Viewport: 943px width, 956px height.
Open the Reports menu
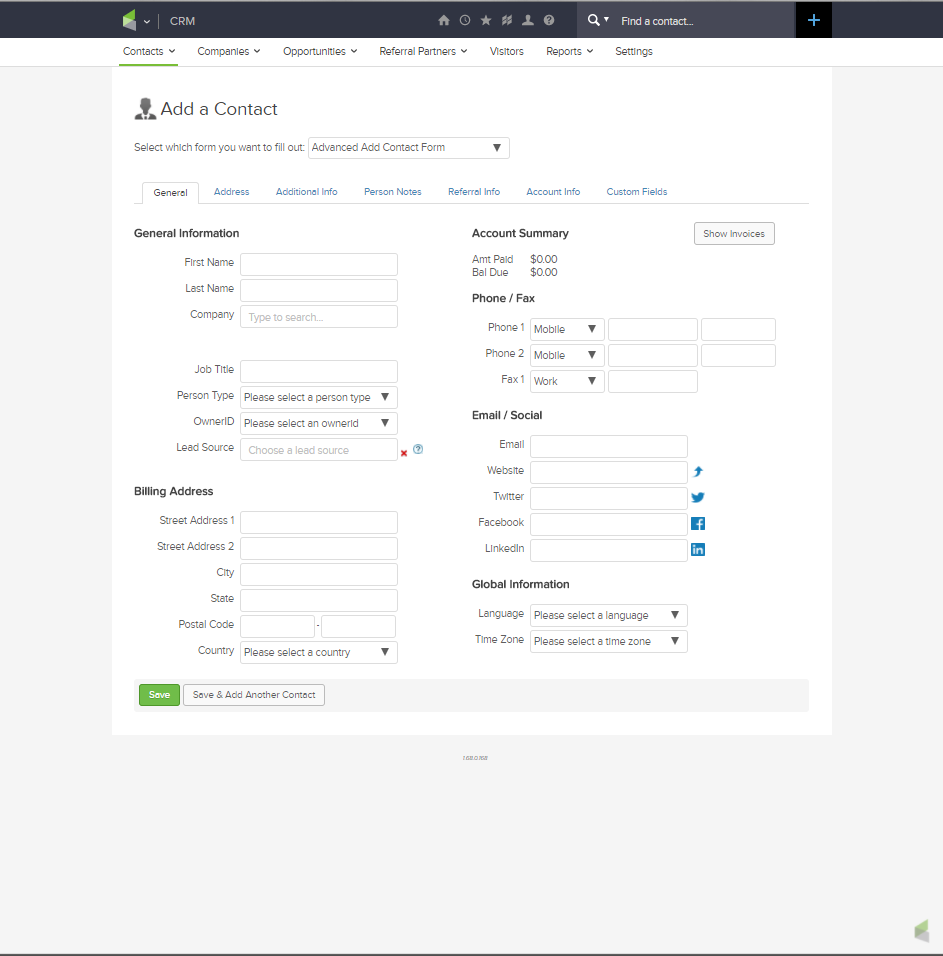[569, 51]
